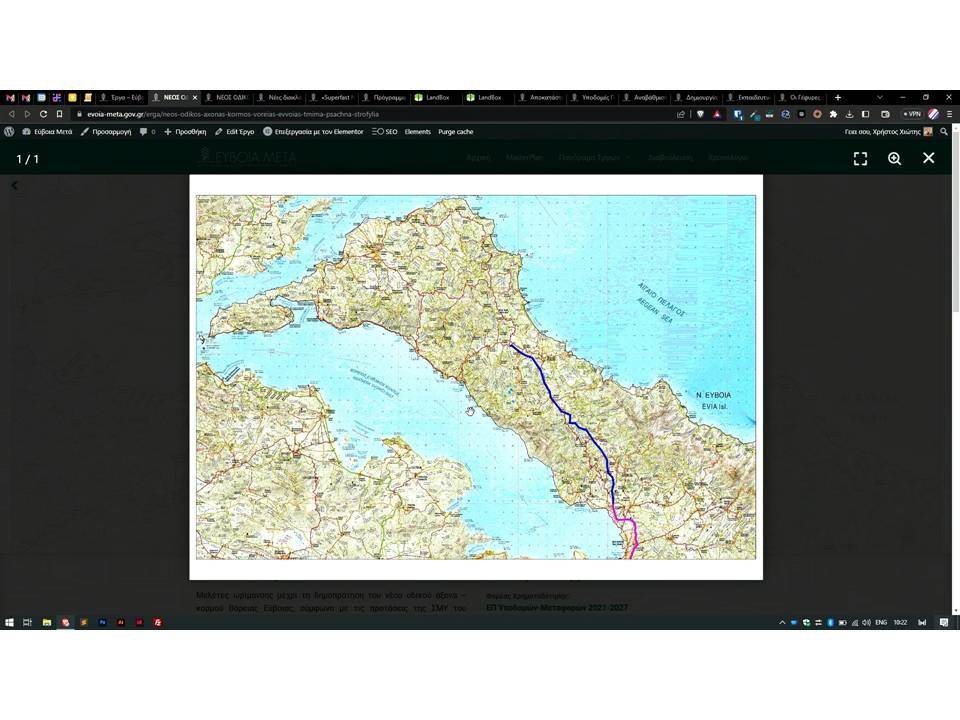Toggle fullscreen in the lightbox viewer
Viewport: 960px width, 720px height.
tap(860, 159)
